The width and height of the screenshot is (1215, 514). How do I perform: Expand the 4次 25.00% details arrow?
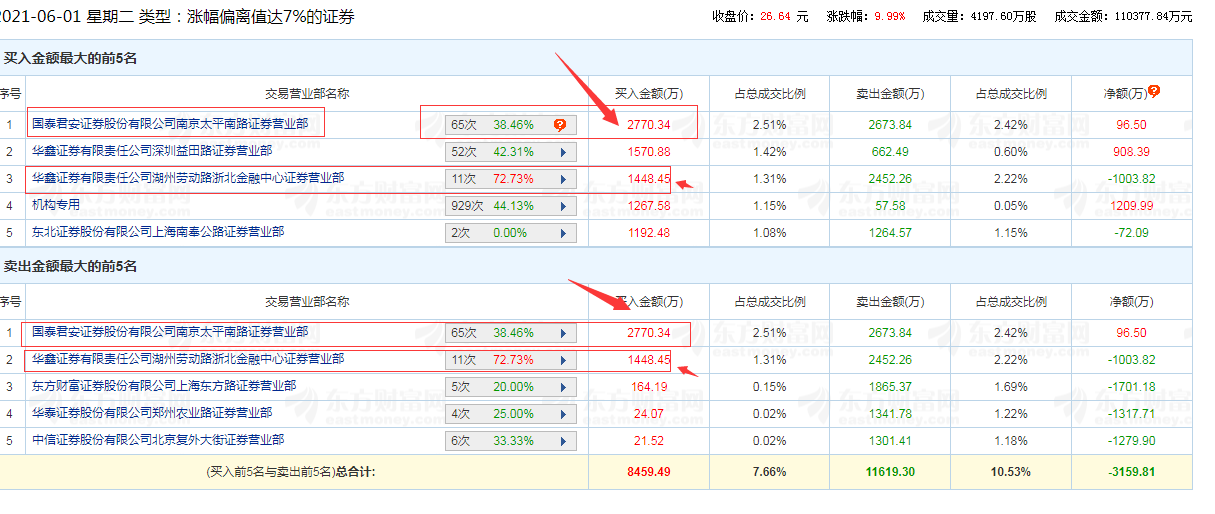coord(563,414)
